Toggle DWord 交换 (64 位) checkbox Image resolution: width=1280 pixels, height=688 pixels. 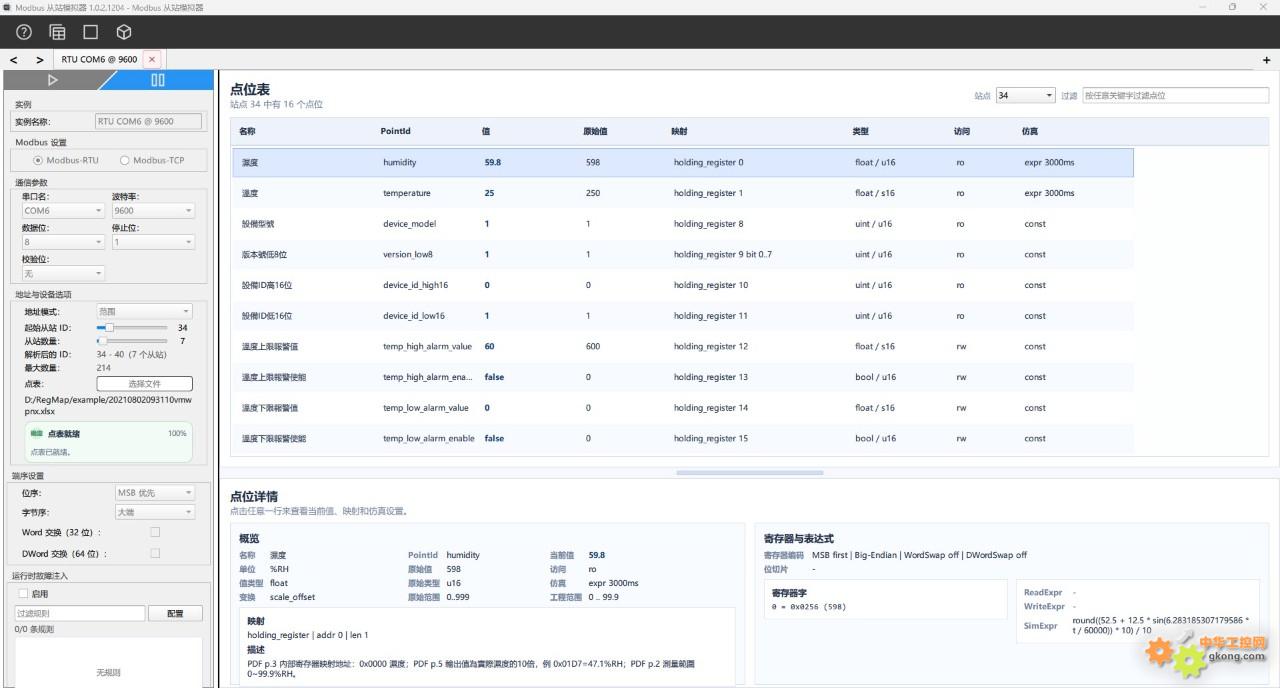155,553
